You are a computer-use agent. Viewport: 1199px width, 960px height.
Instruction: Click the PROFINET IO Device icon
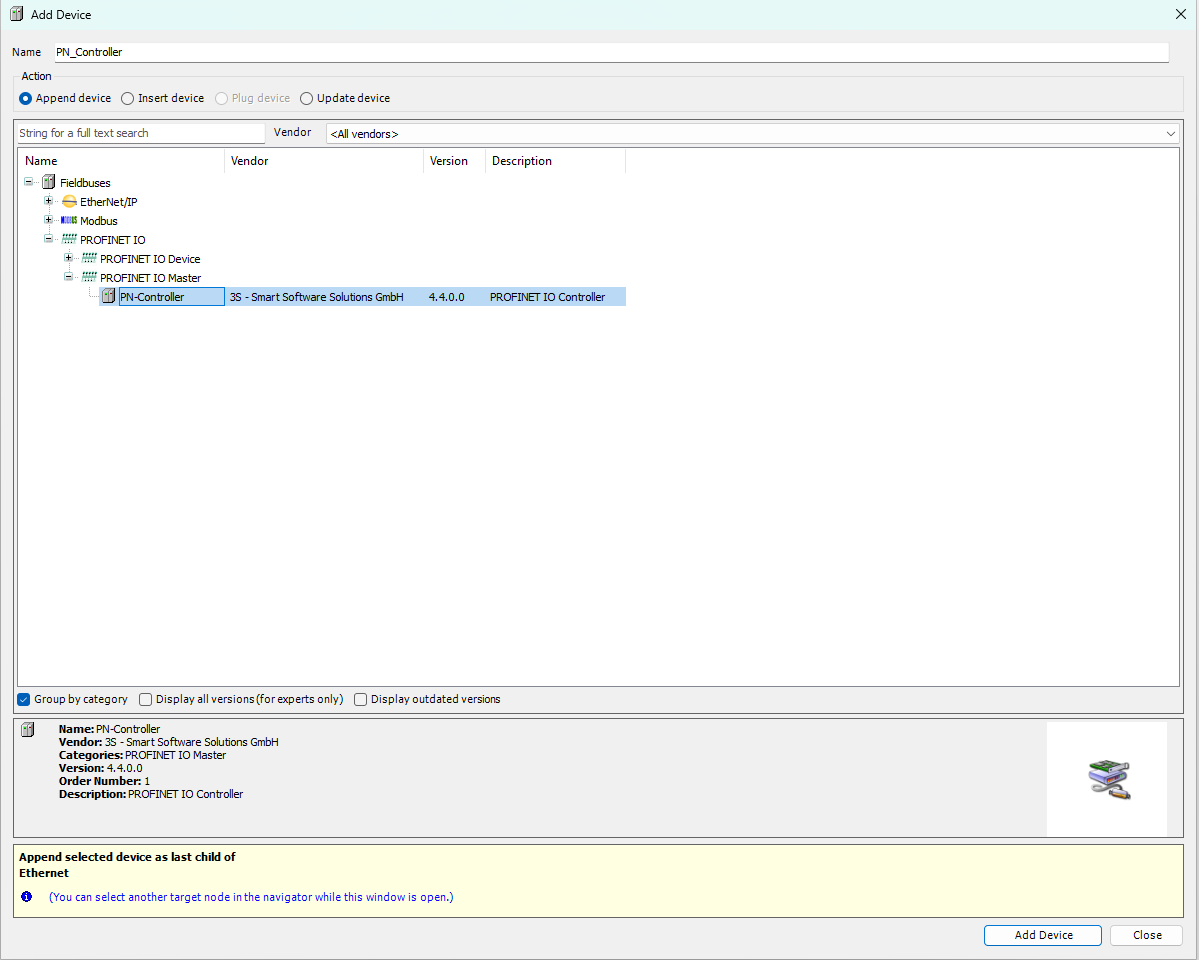point(88,258)
